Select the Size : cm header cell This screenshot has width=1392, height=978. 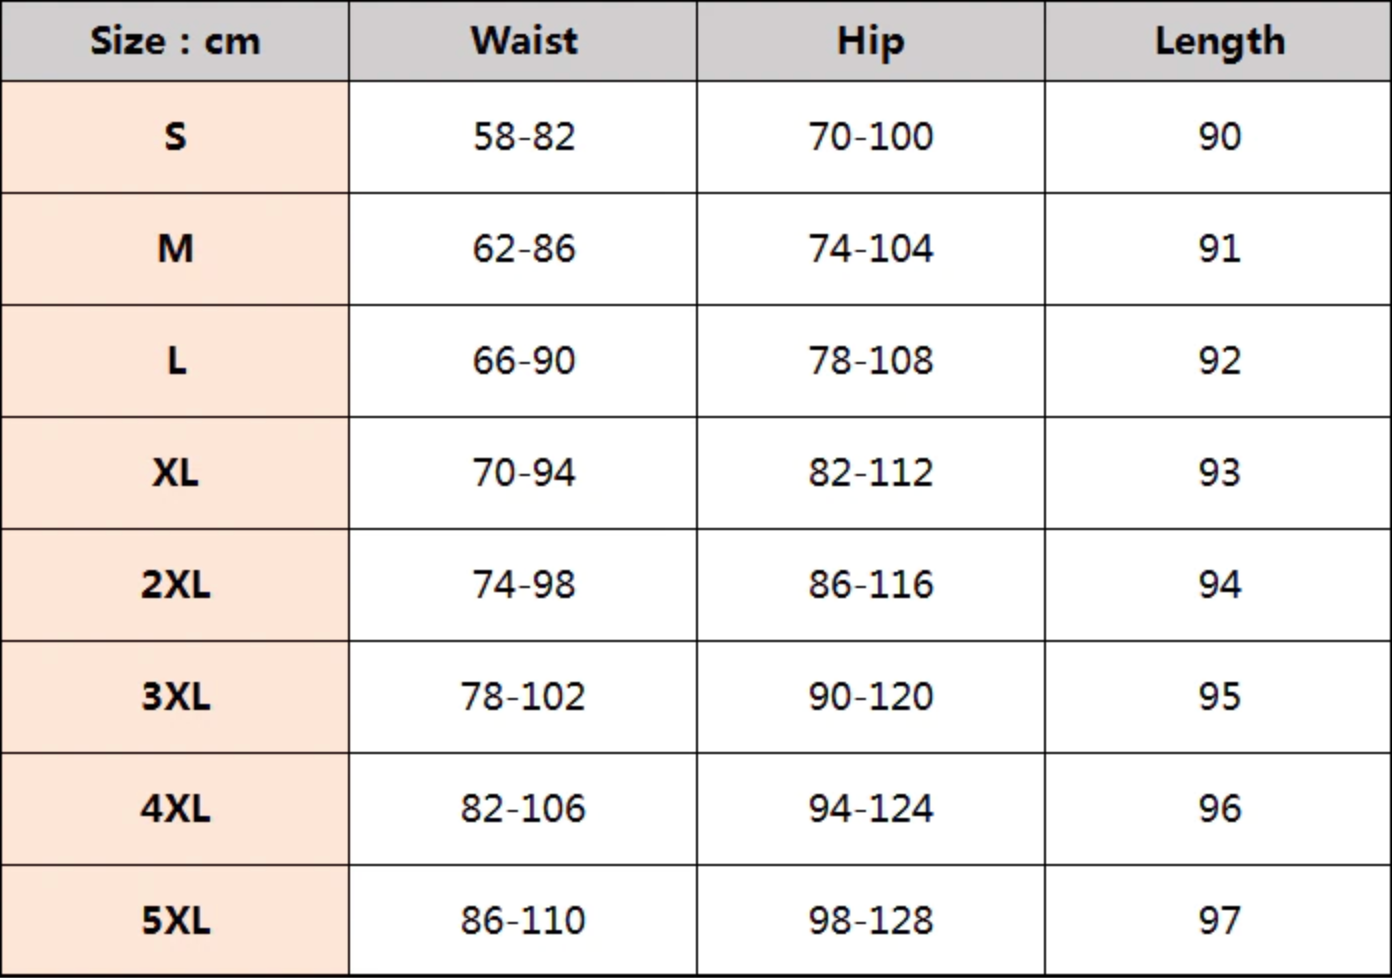[175, 41]
